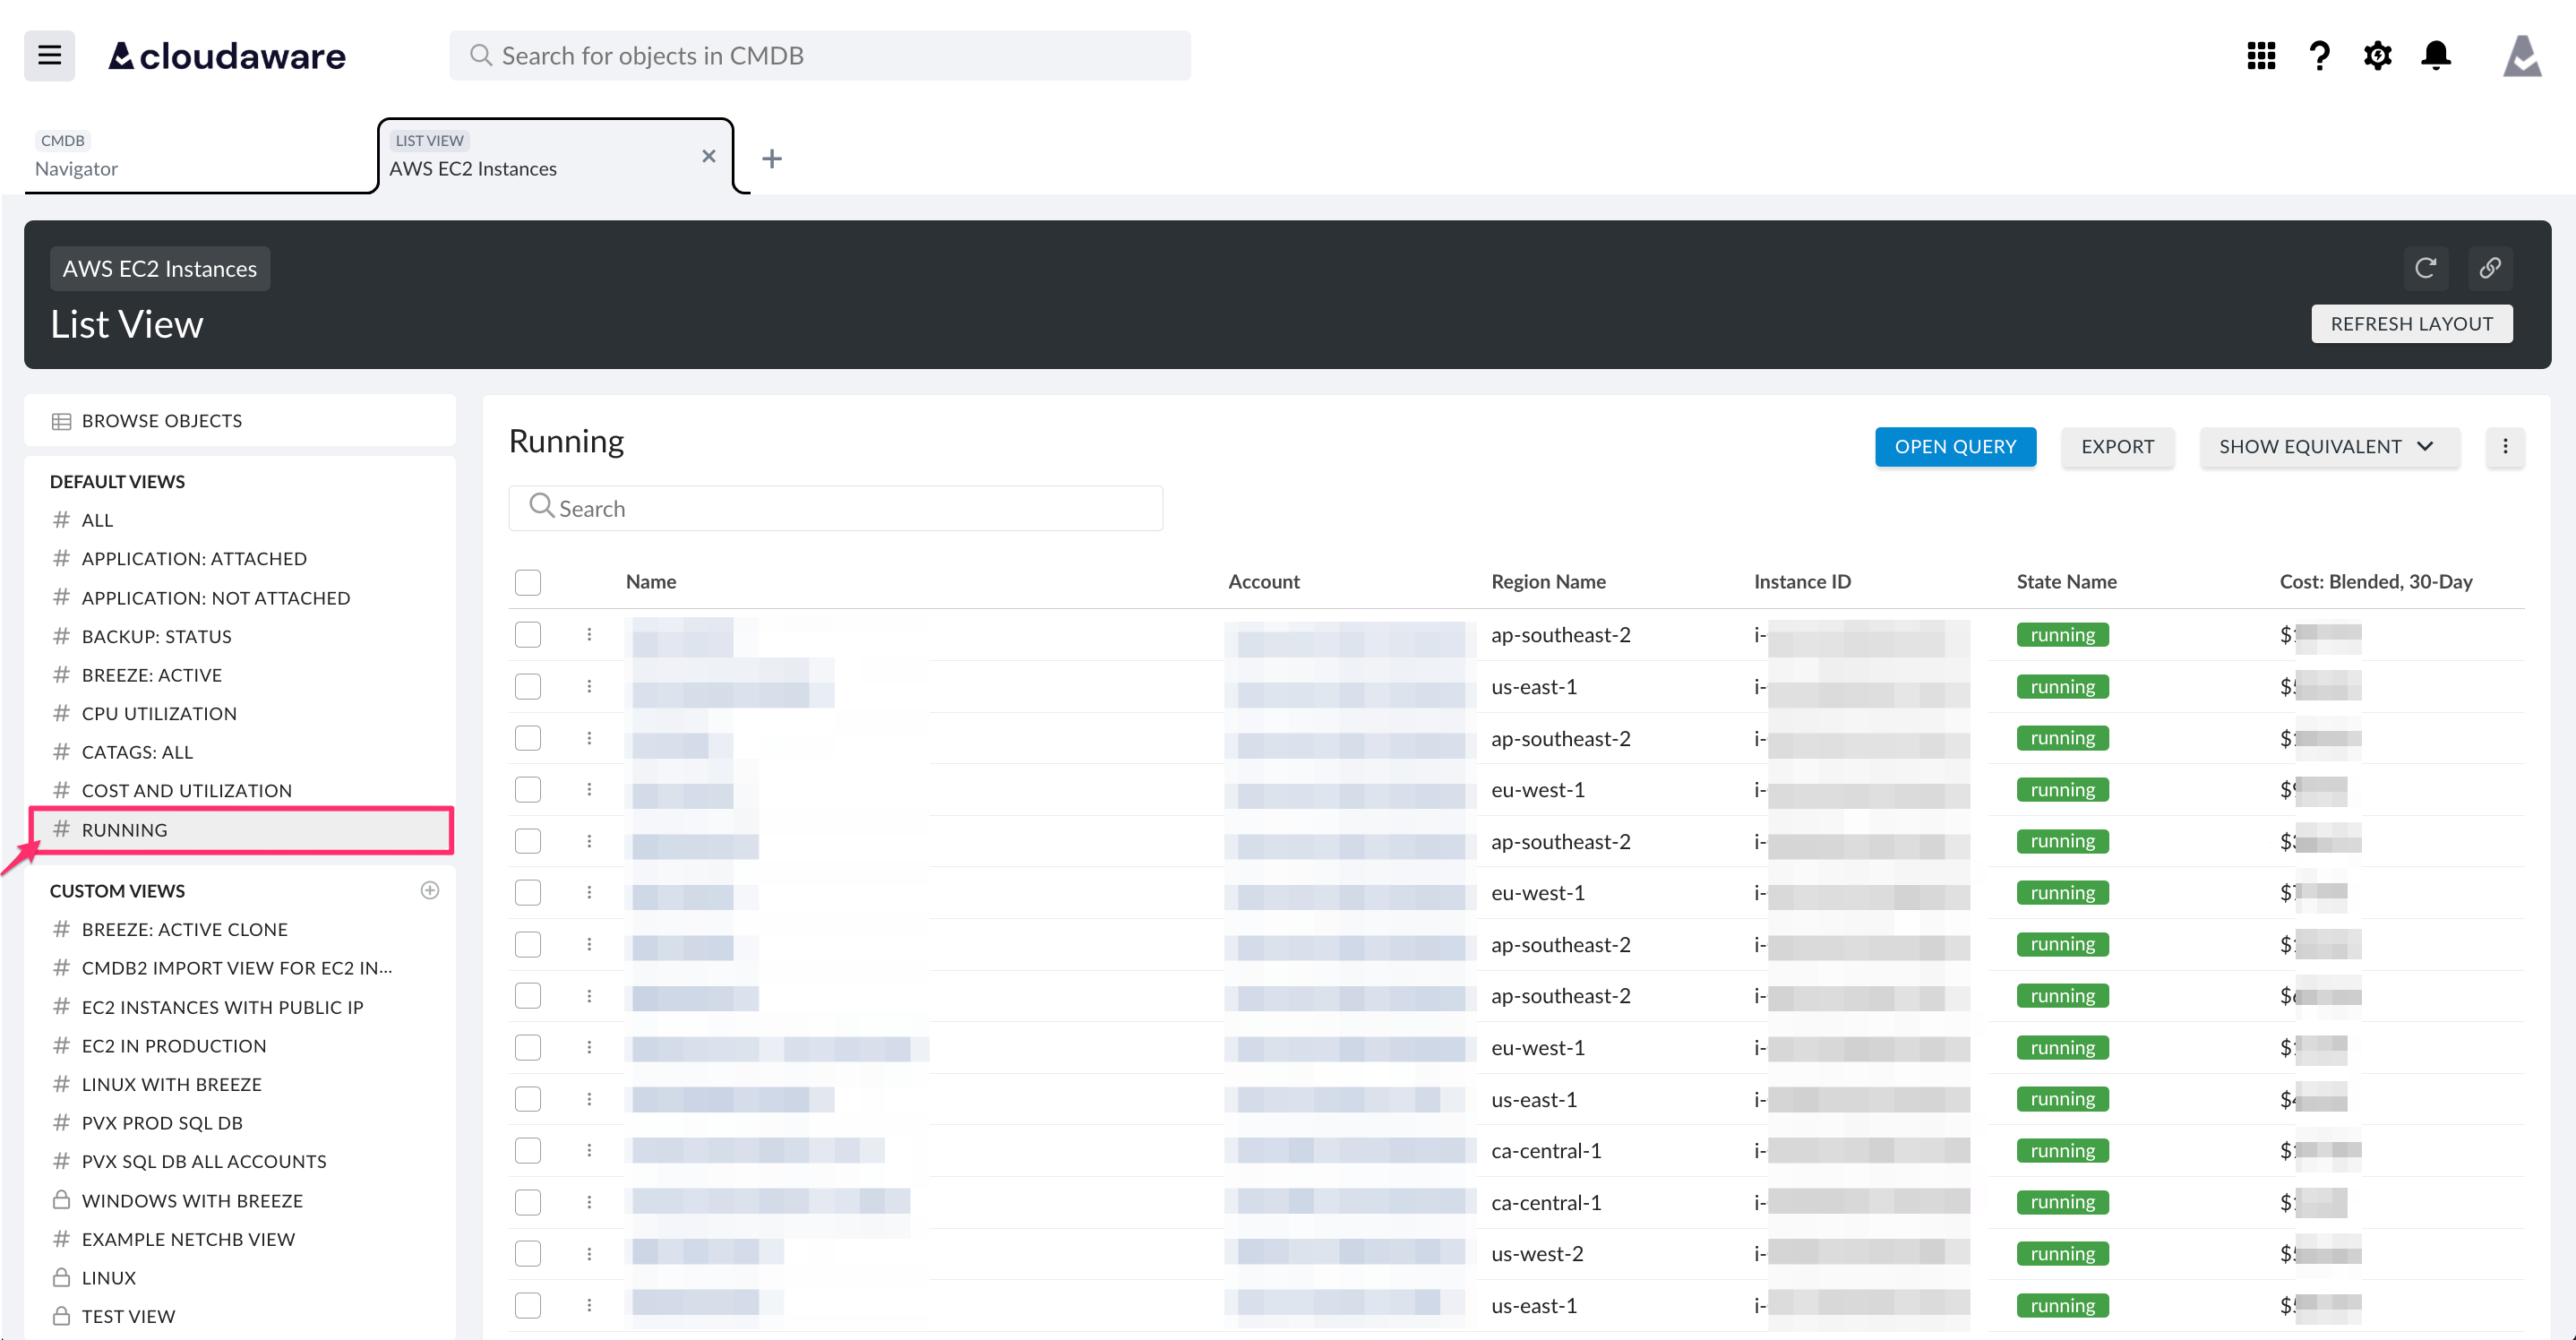
Task: Click the help question mark icon
Action: click(2319, 55)
